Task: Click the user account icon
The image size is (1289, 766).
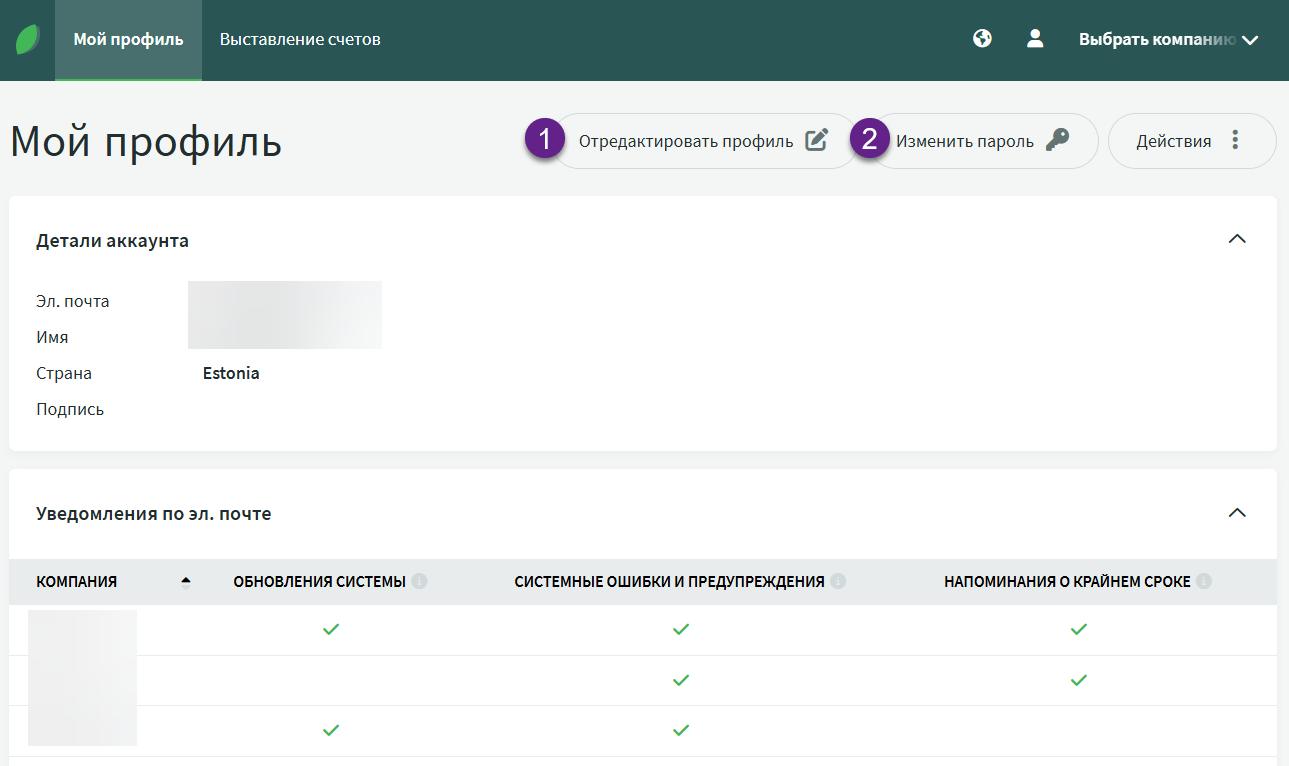Action: [x=1035, y=39]
